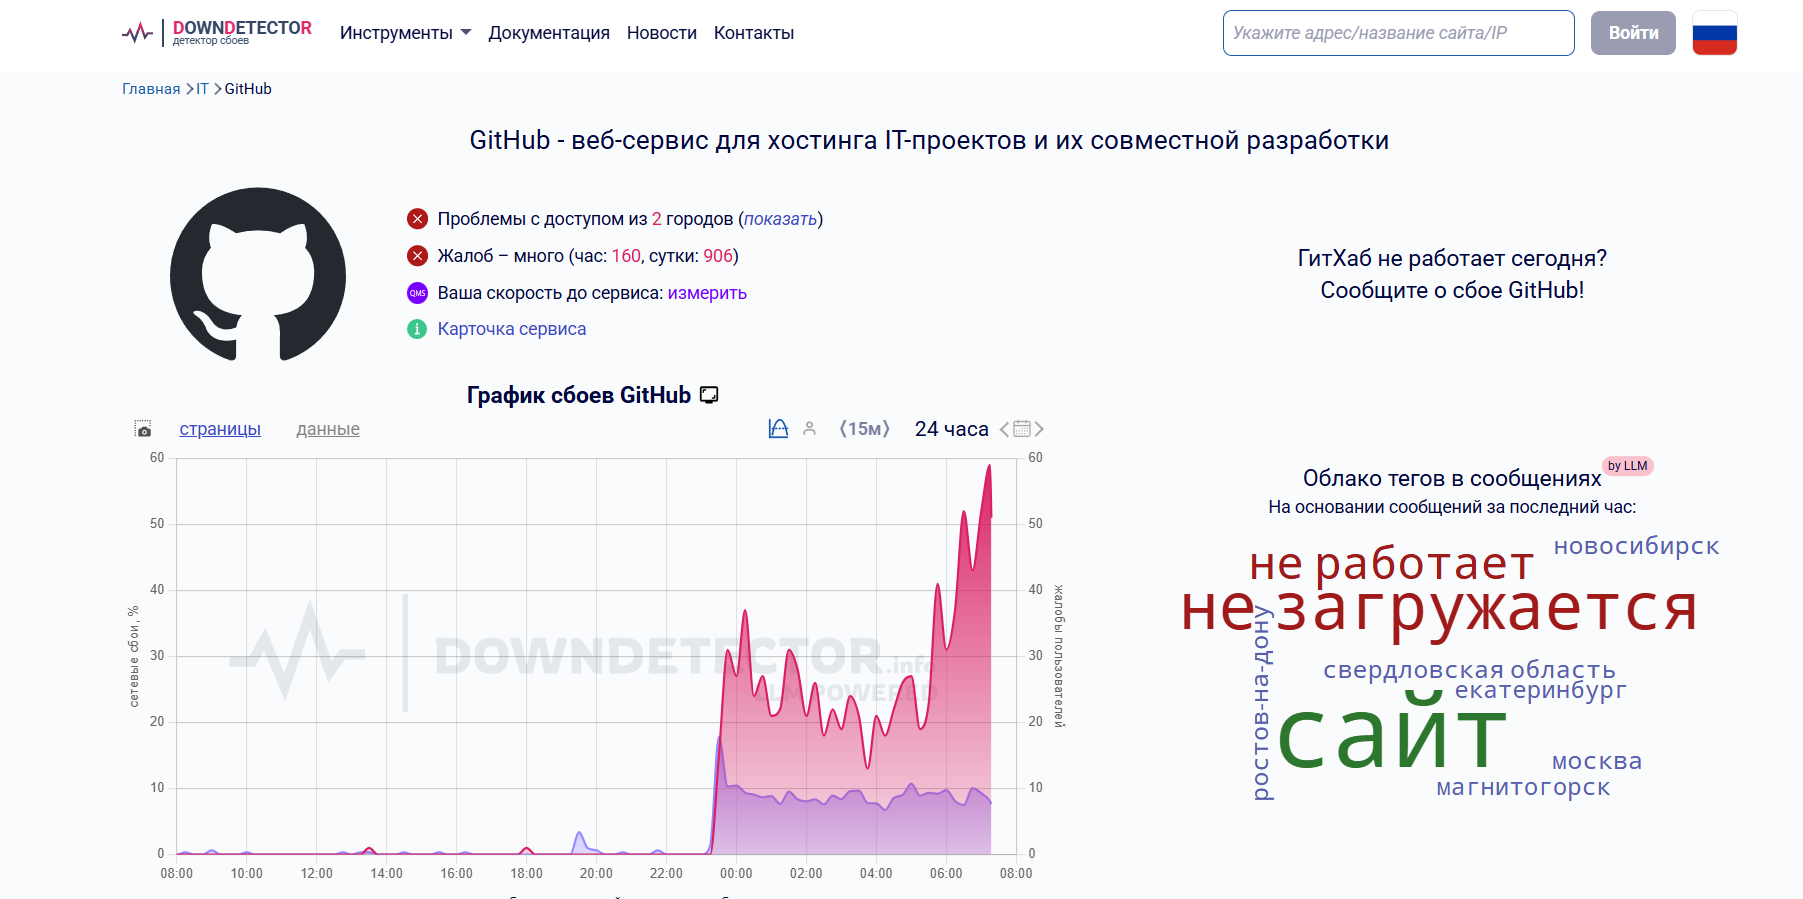Open the IT breadcrumb category
Screen dimensions: 1803x899
203,89
